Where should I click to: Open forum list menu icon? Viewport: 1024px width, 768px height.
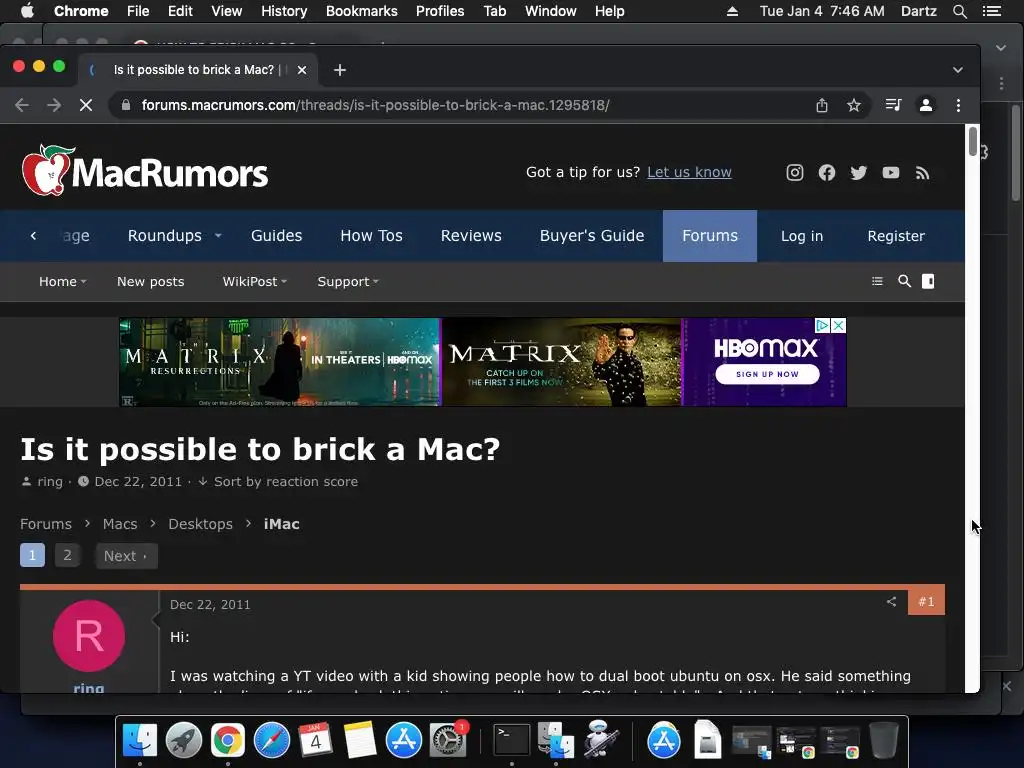click(x=877, y=281)
